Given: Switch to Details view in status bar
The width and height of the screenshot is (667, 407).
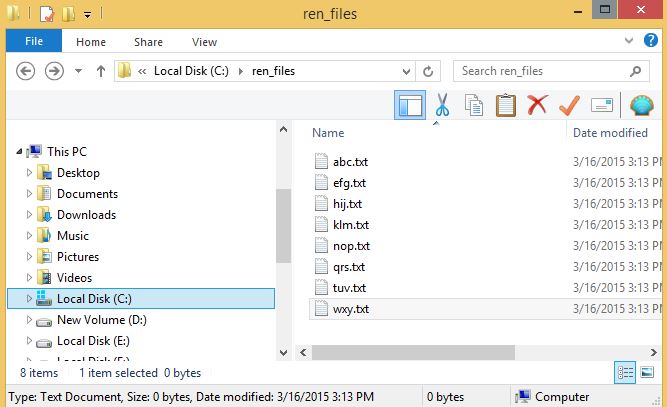Looking at the screenshot, I should (x=626, y=372).
